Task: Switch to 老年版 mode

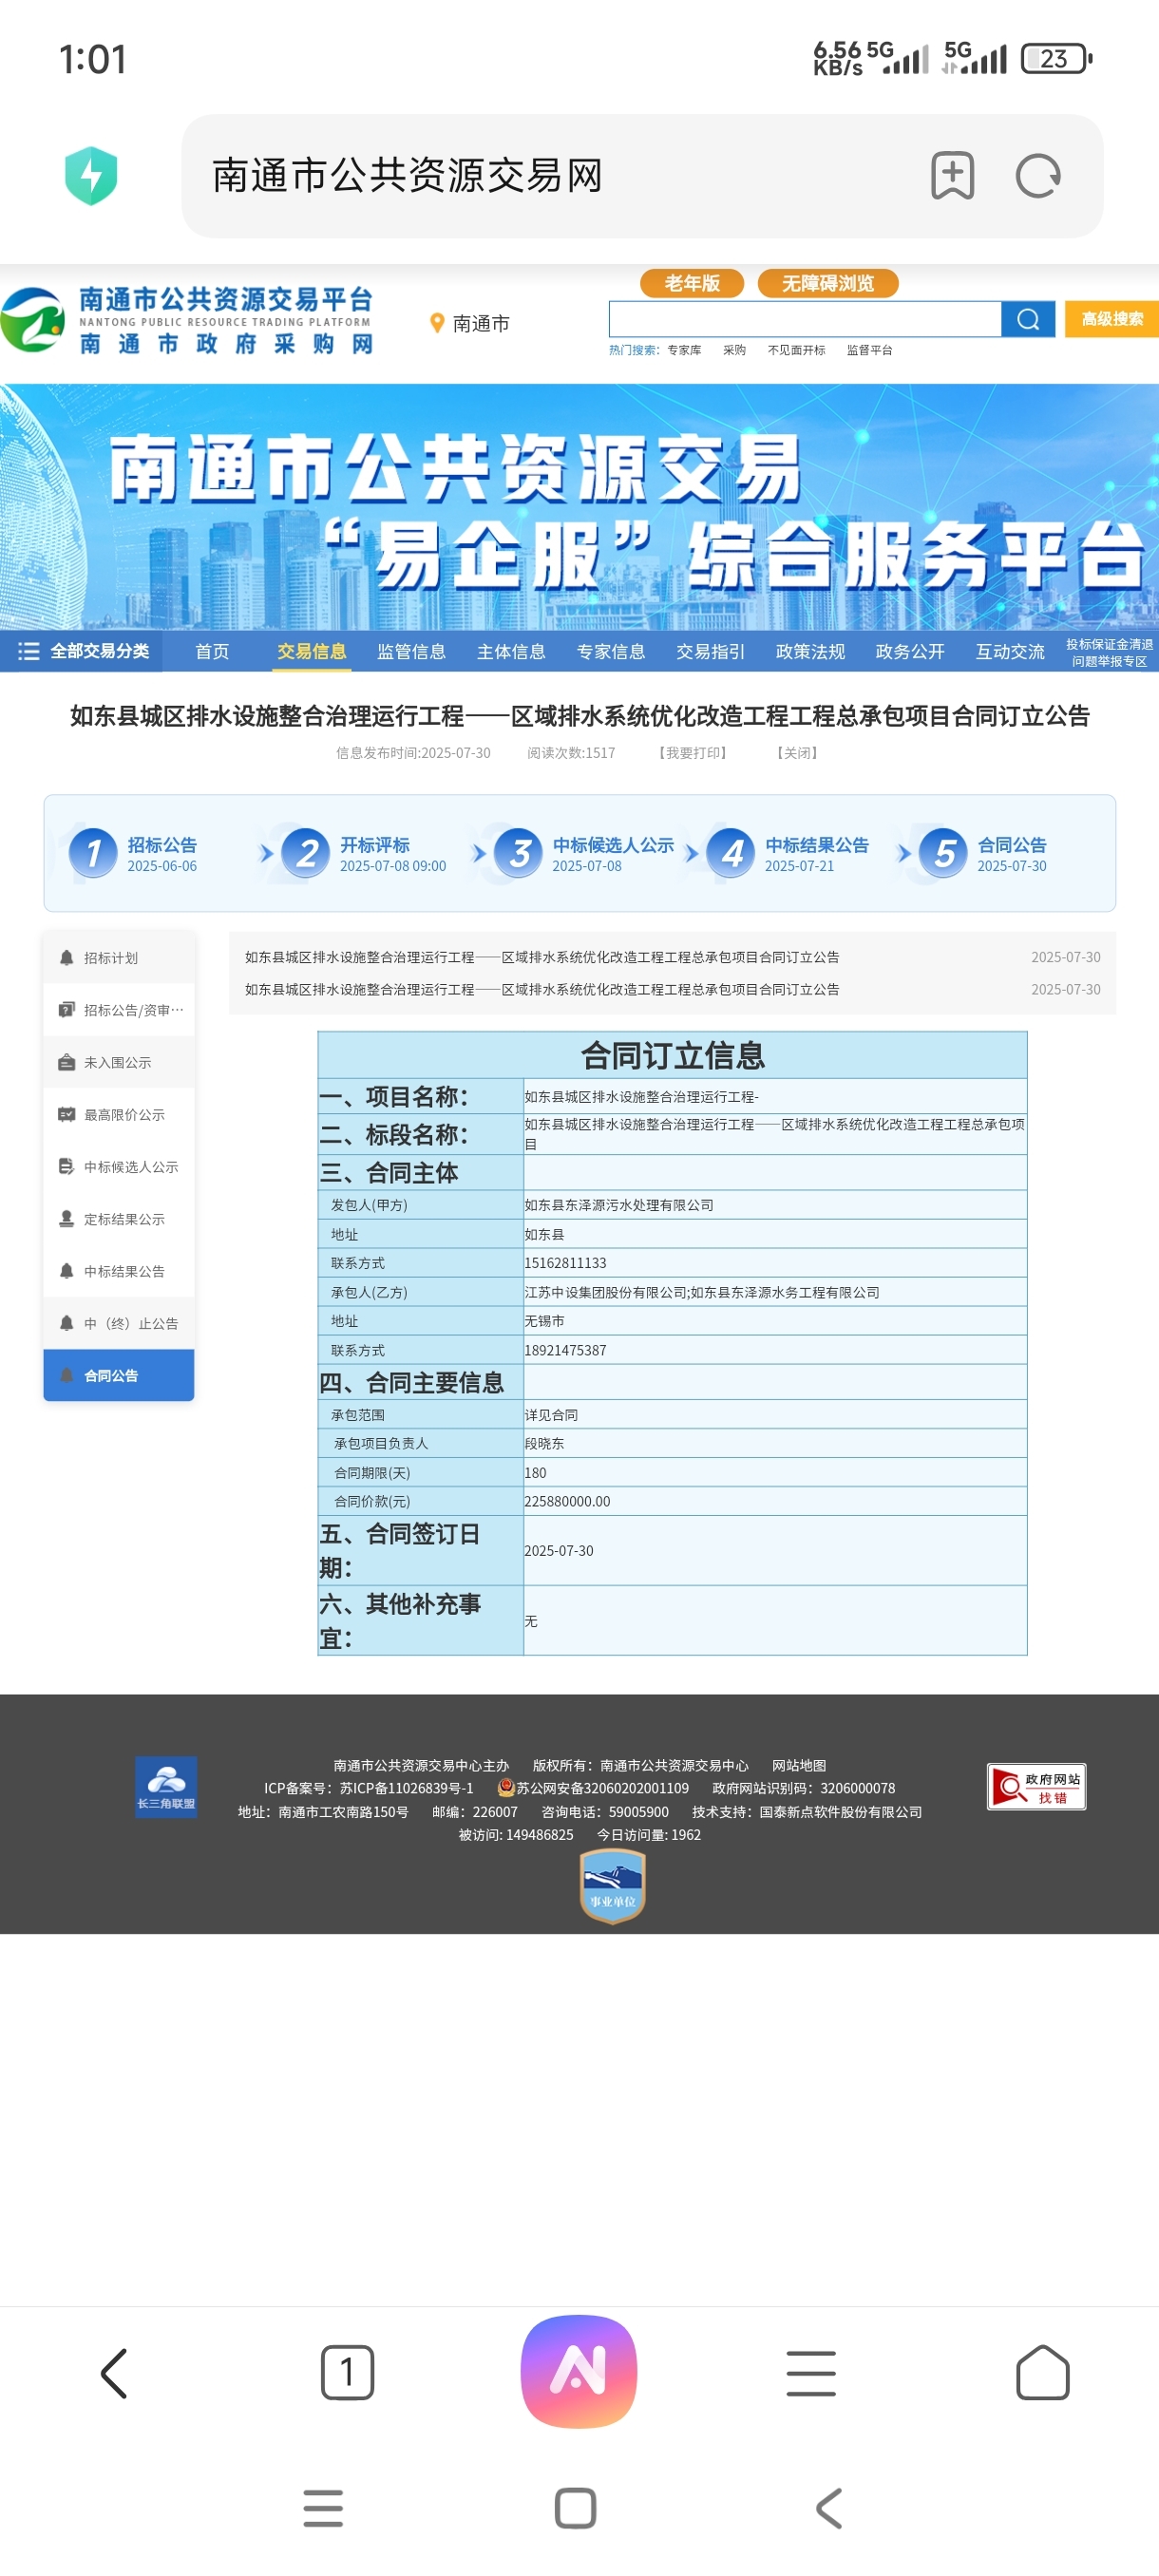Action: pos(692,283)
